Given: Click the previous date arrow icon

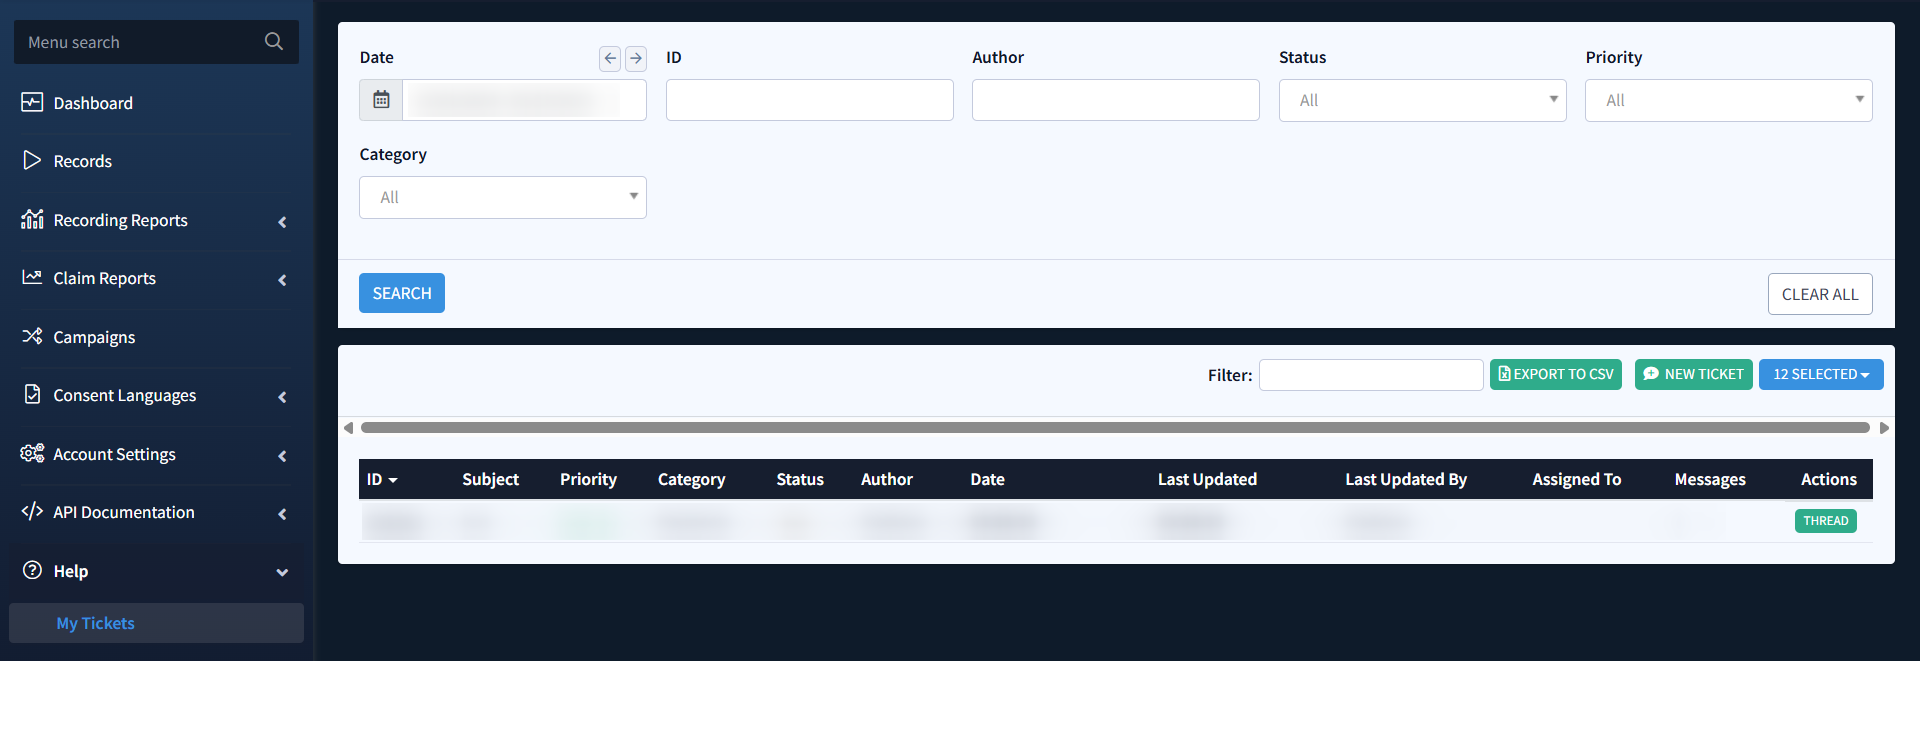Looking at the screenshot, I should [610, 58].
